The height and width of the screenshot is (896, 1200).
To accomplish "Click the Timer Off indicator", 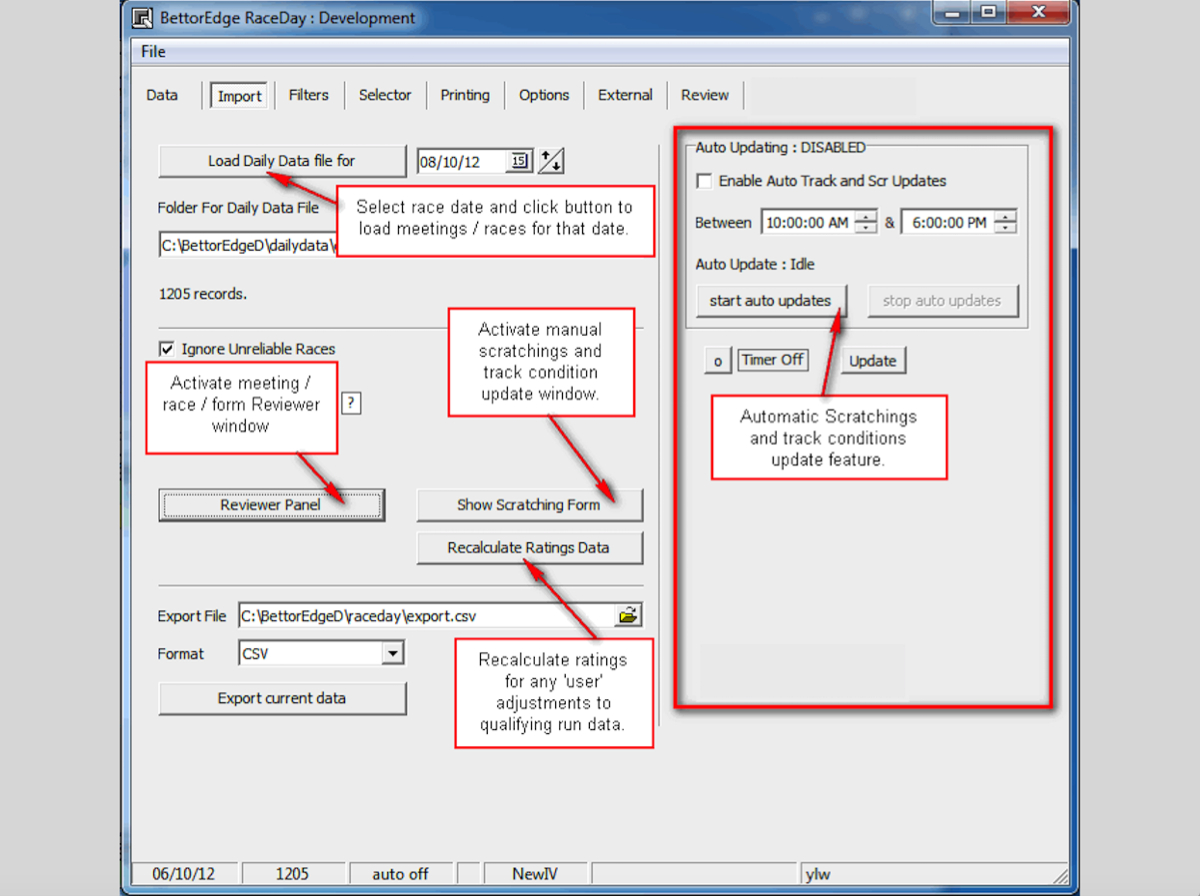I will [x=773, y=360].
